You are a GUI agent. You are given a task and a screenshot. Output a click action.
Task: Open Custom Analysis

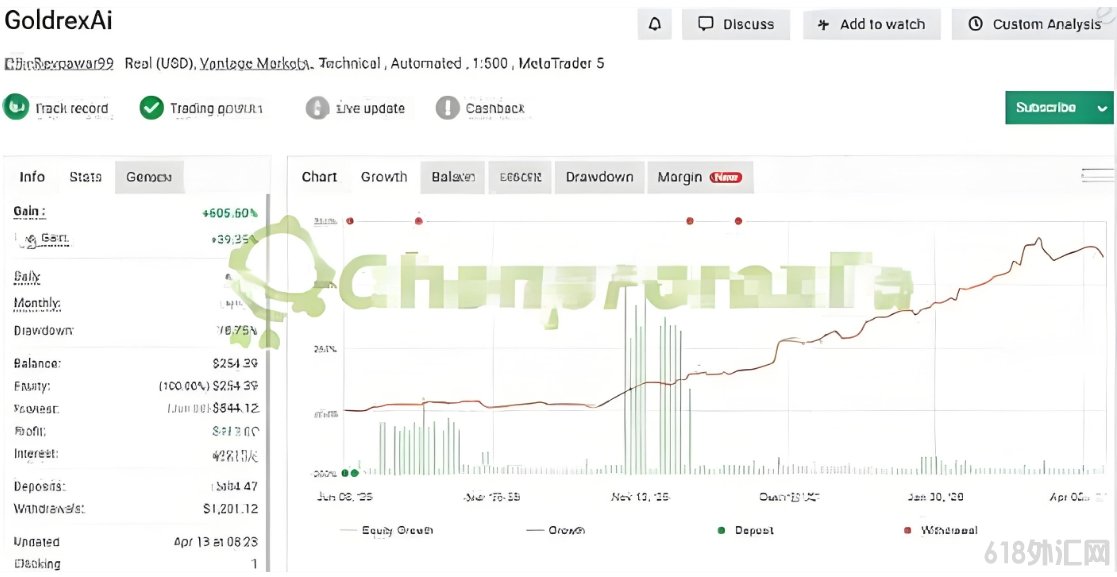pyautogui.click(x=1034, y=24)
